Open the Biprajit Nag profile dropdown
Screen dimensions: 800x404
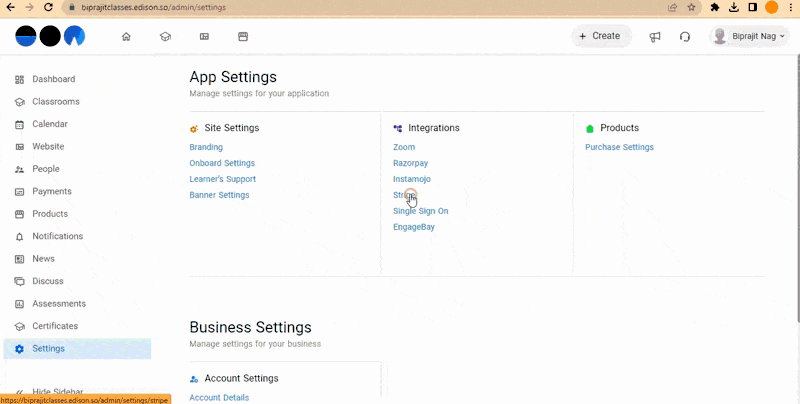click(749, 36)
